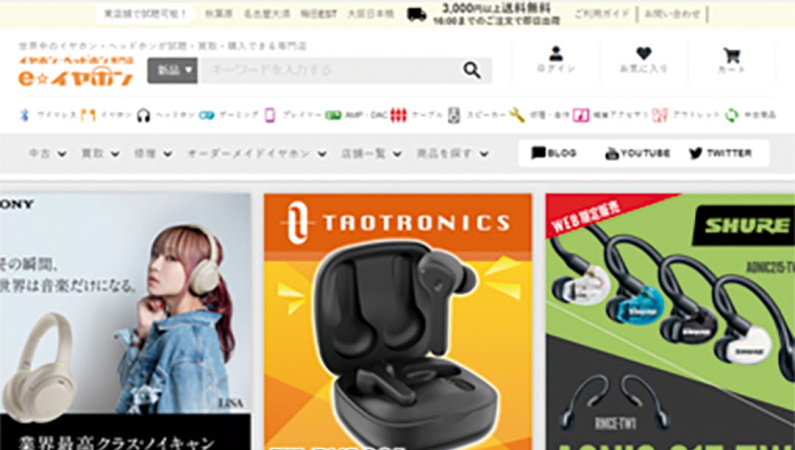Open the TaoTronics earbuds banner
This screenshot has height=450, width=795.
[x=398, y=321]
